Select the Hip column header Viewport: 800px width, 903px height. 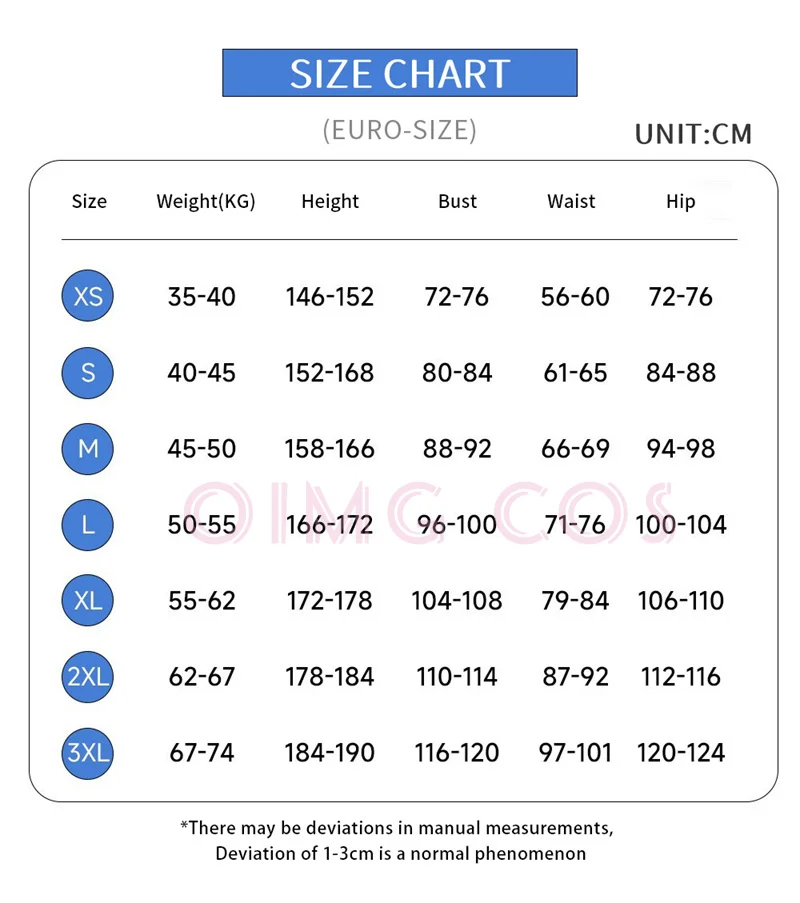pos(680,201)
